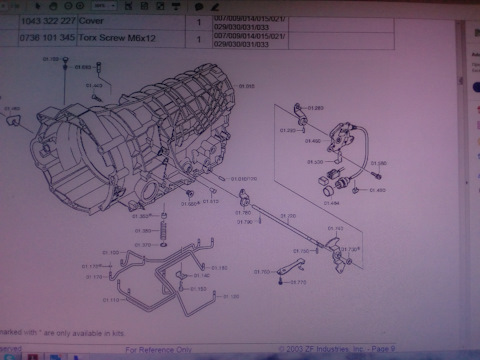Click the Cover part row
The height and width of the screenshot is (360, 480).
pos(197,22)
